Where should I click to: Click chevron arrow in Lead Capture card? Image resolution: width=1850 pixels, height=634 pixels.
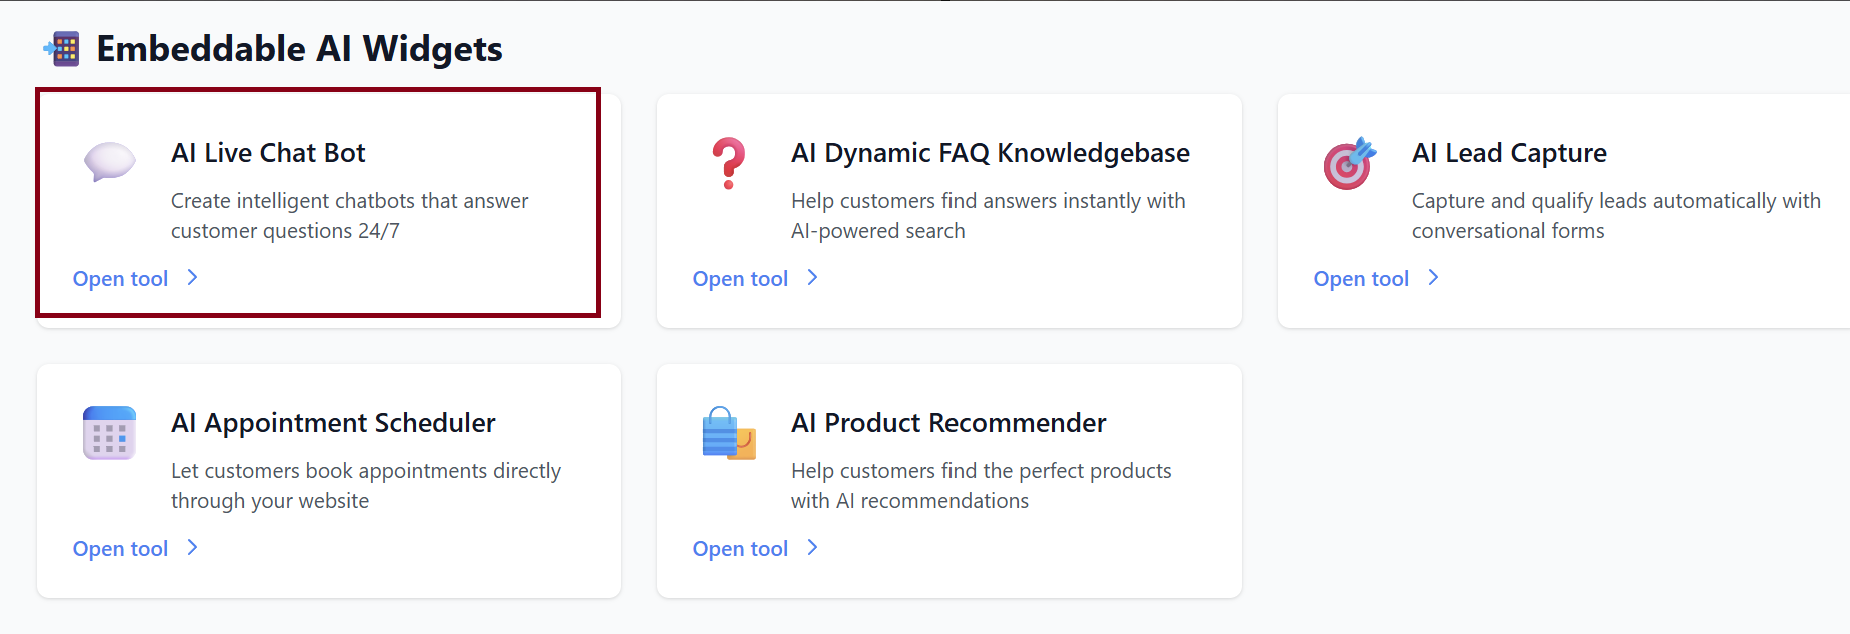(1434, 278)
